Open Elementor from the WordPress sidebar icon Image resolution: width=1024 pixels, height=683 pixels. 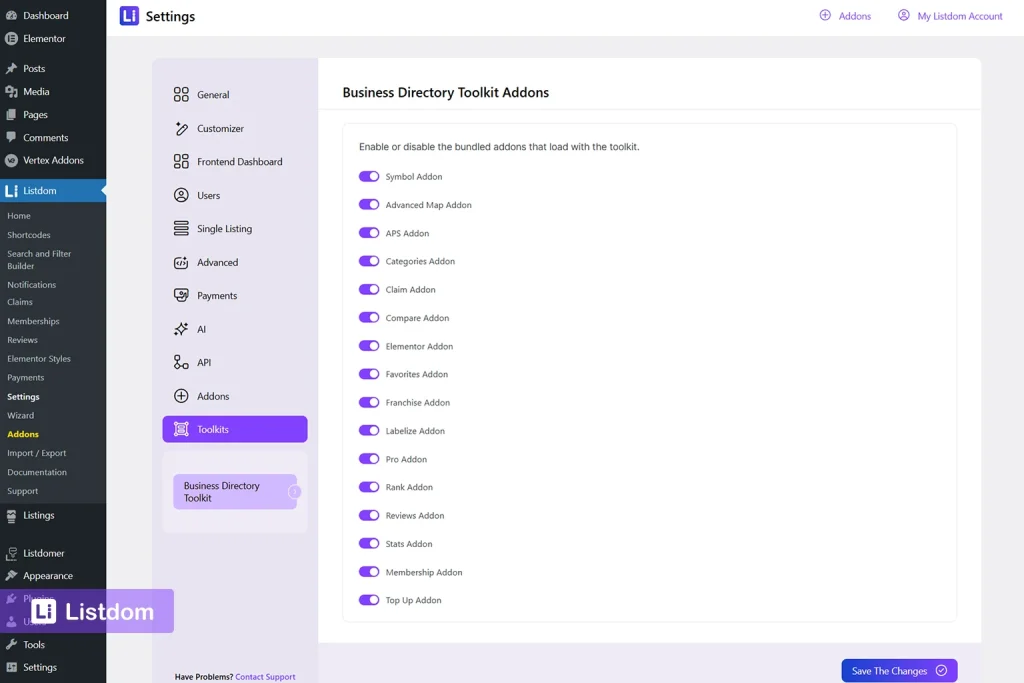12,39
